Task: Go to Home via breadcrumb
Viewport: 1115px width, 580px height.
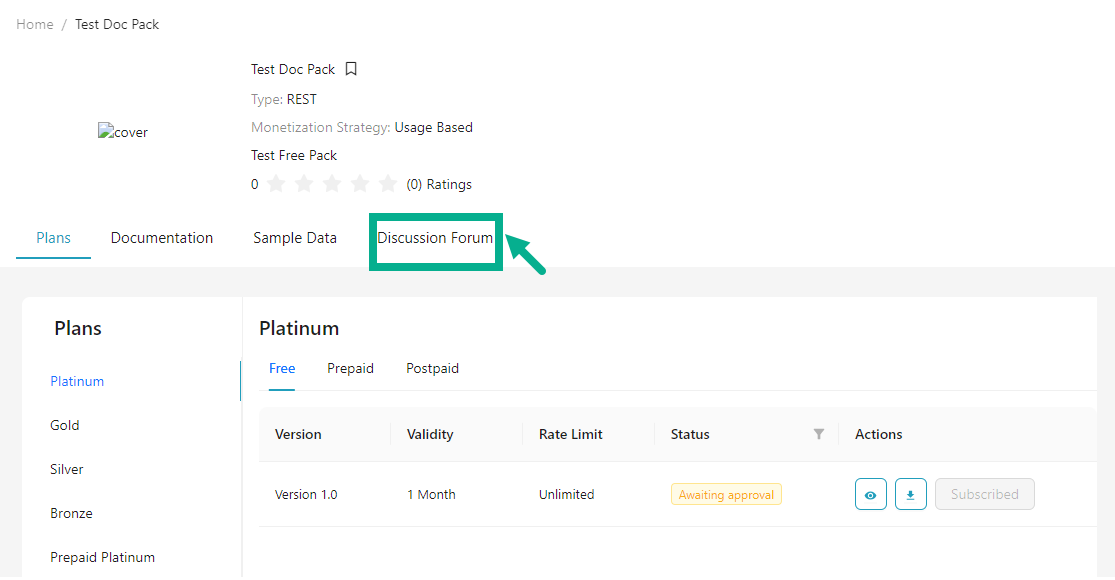Action: pyautogui.click(x=35, y=24)
